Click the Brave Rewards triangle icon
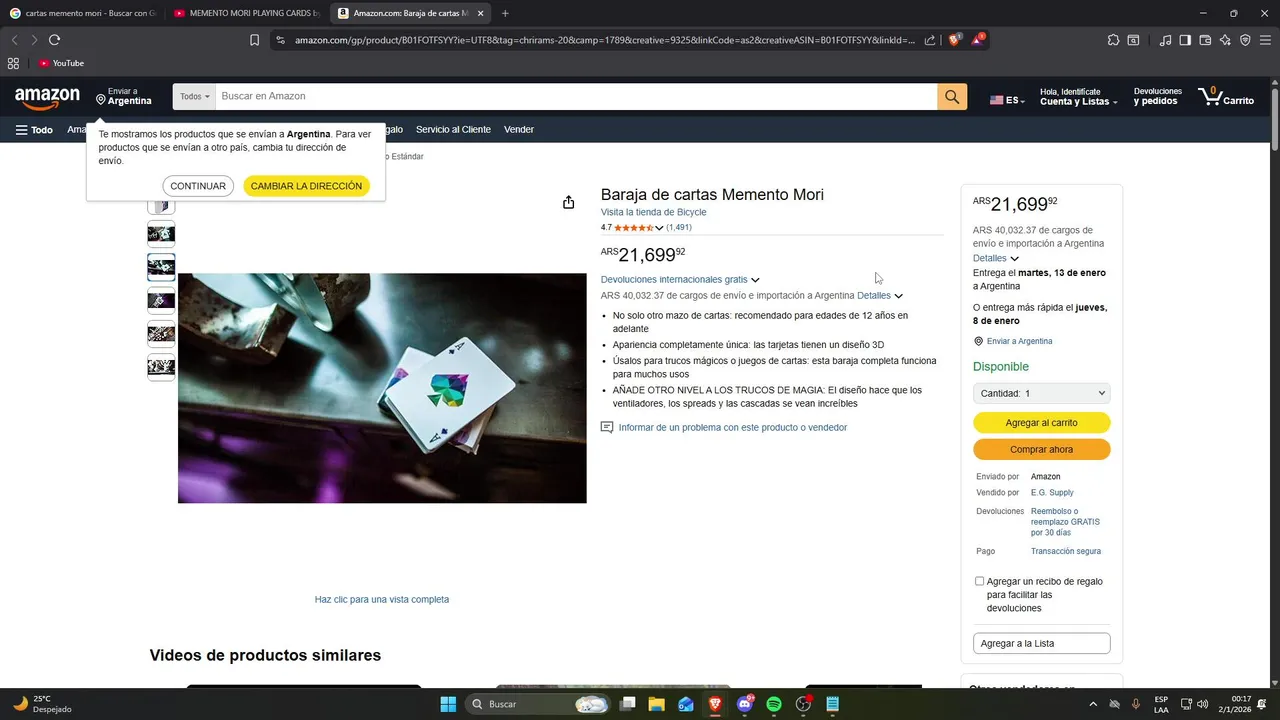Viewport: 1280px width, 720px height. 978,40
